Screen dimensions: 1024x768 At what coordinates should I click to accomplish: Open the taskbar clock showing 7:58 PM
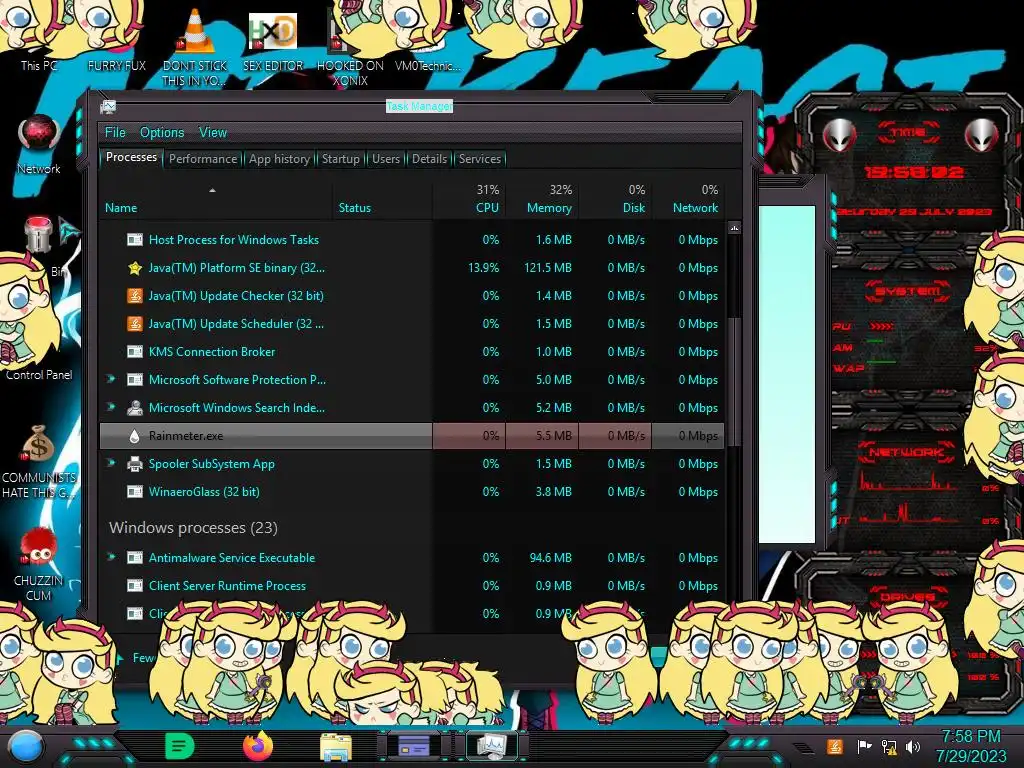click(971, 746)
